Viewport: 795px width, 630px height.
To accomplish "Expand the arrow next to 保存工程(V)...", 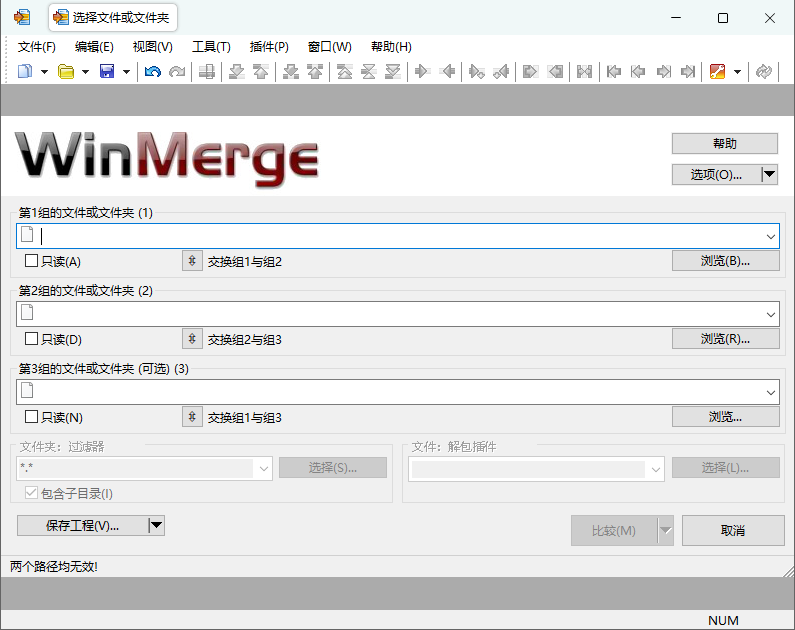I will pyautogui.click(x=156, y=526).
